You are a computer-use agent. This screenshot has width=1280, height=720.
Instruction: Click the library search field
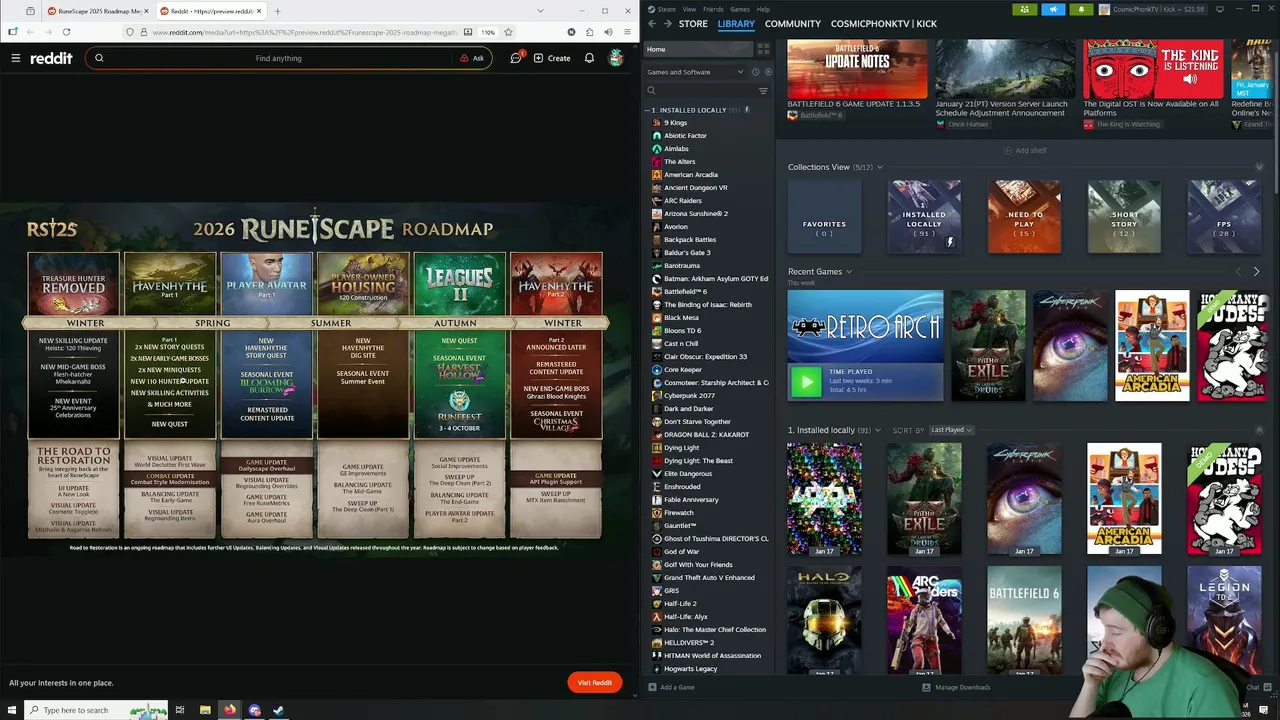(700, 91)
